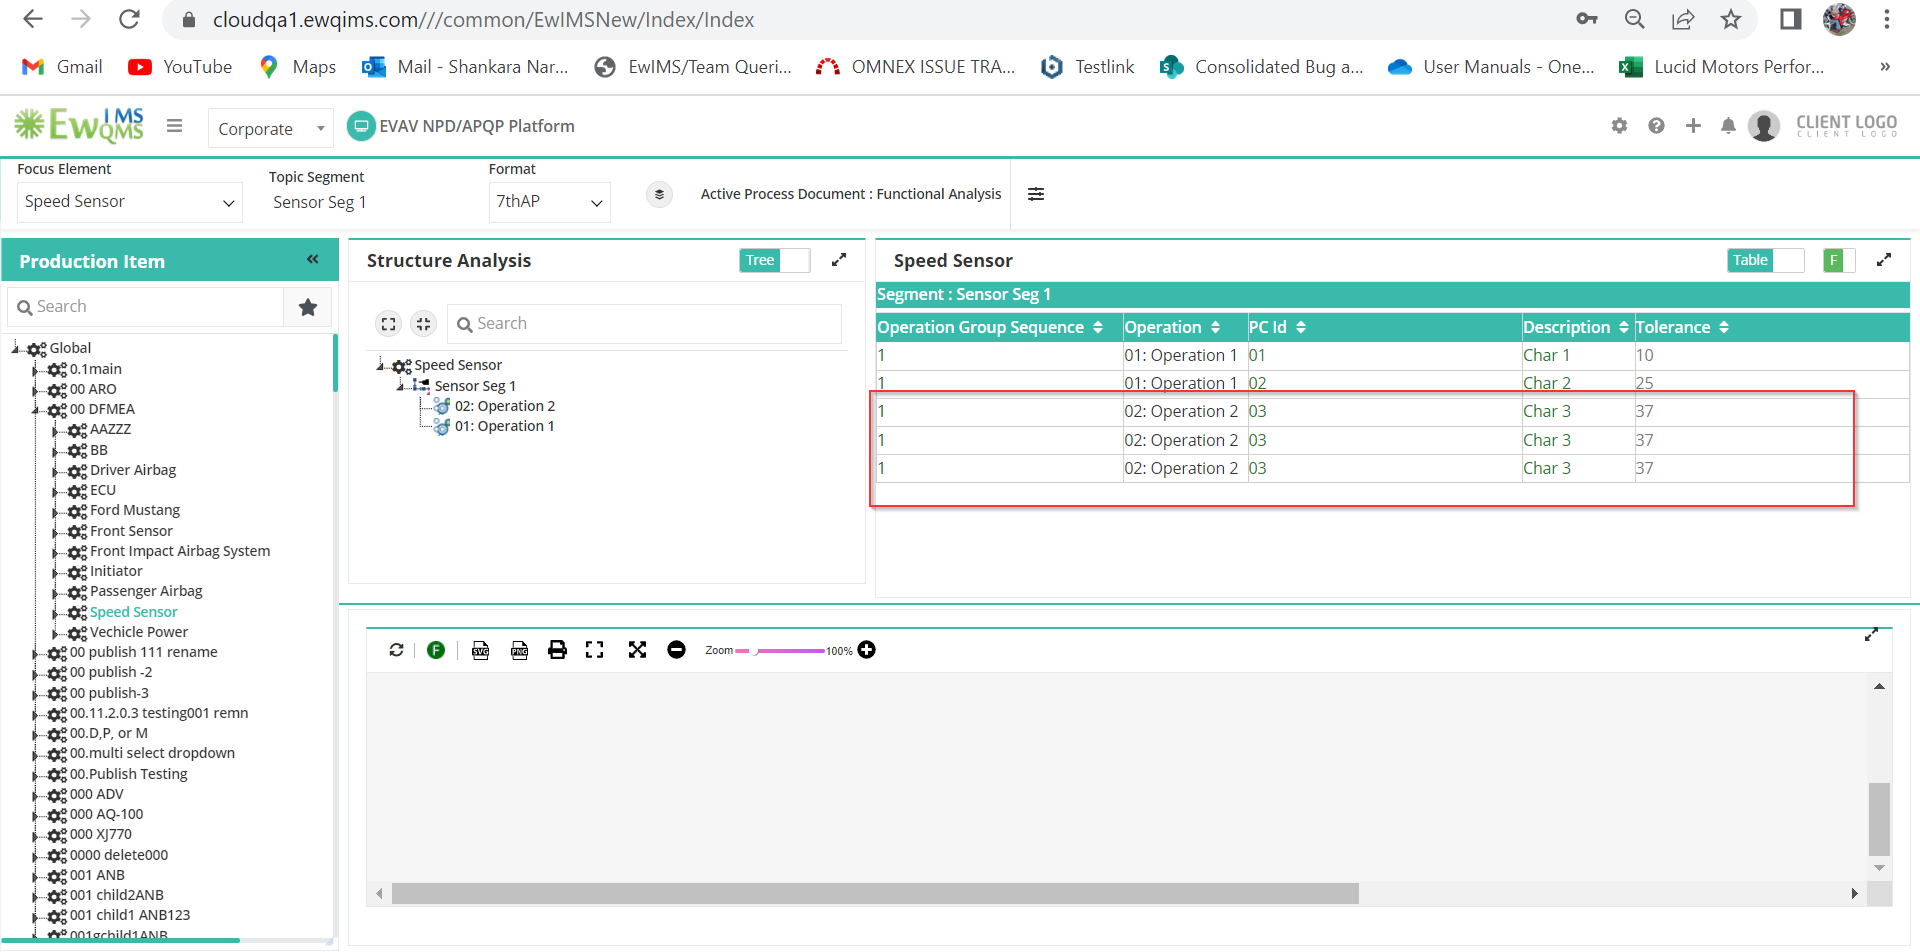Toggle the Tree view switch
Screen dimensions: 1920x952
click(775, 260)
